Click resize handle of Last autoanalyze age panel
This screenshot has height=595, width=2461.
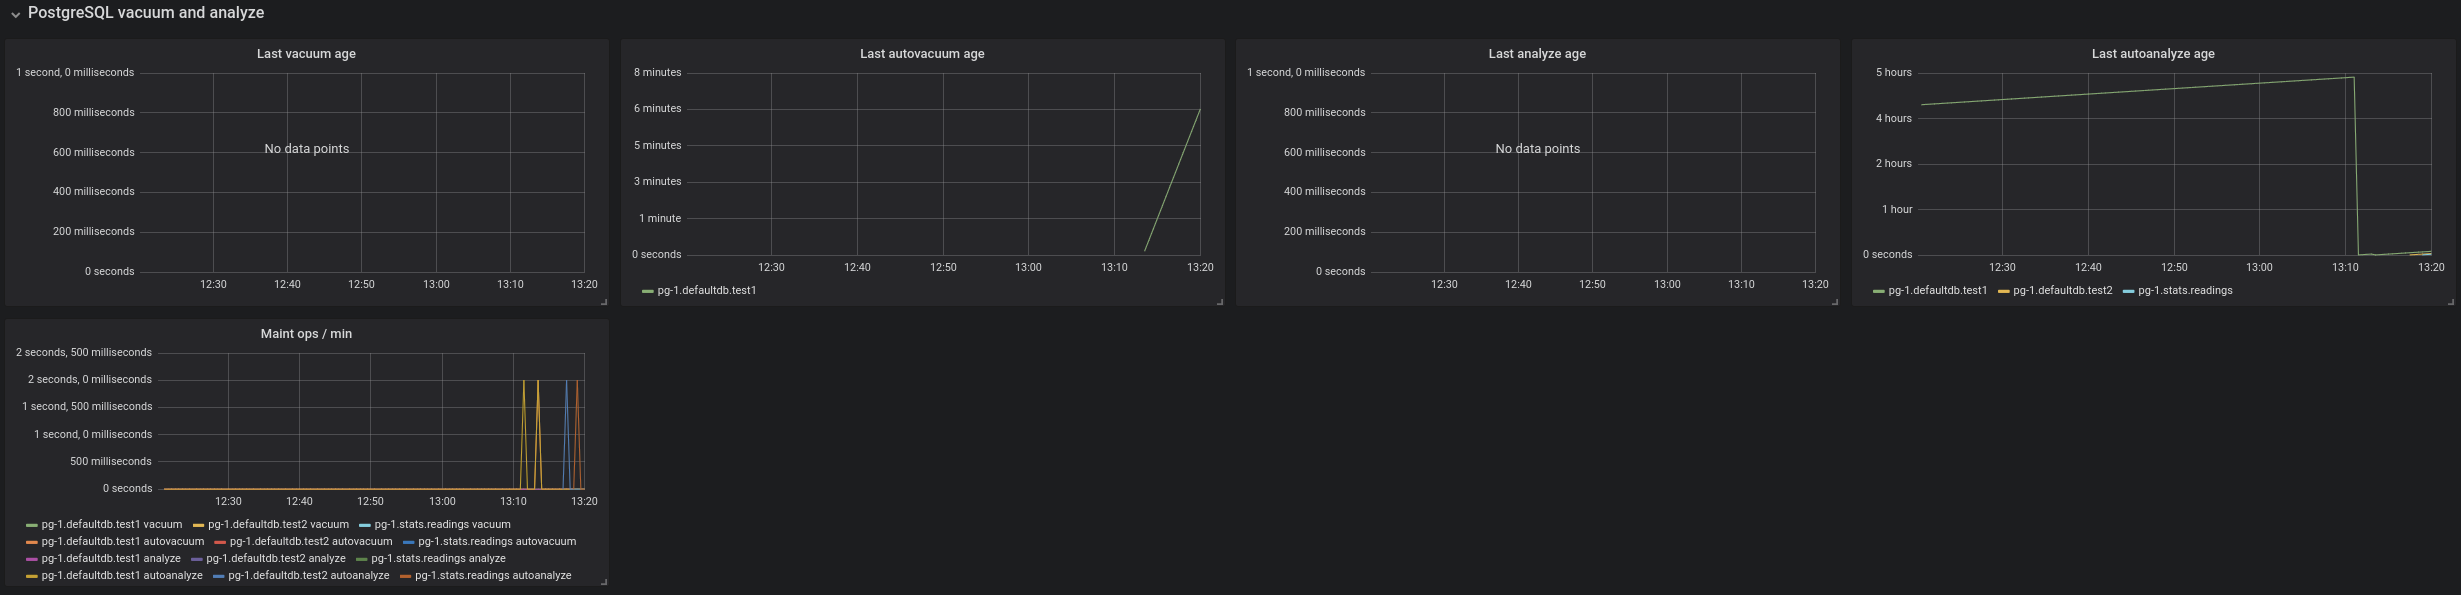coord(2450,301)
